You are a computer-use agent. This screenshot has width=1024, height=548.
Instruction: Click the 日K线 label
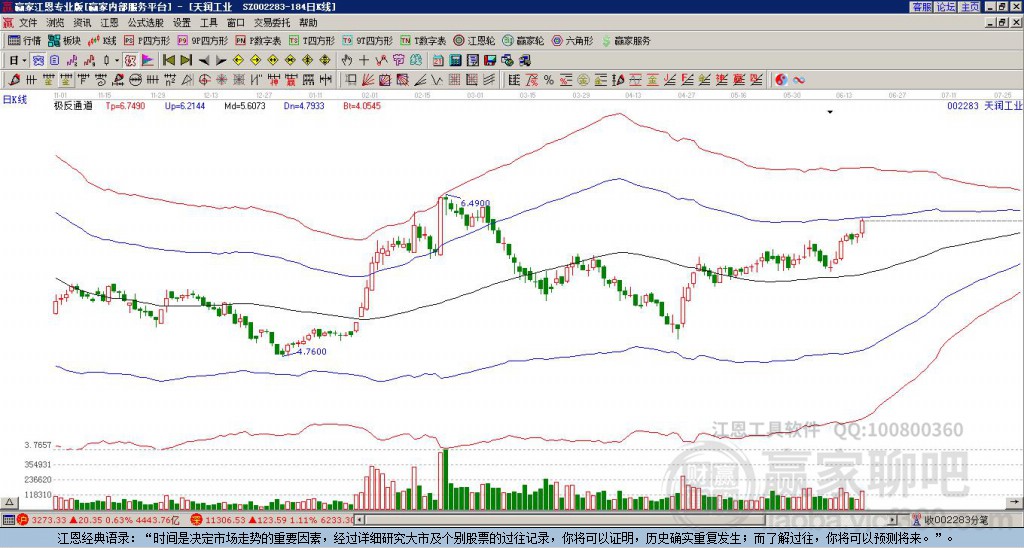(x=14, y=99)
